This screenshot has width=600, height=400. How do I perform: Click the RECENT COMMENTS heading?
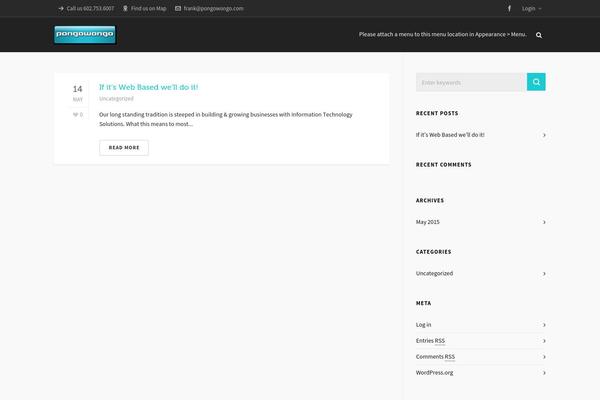[443, 165]
